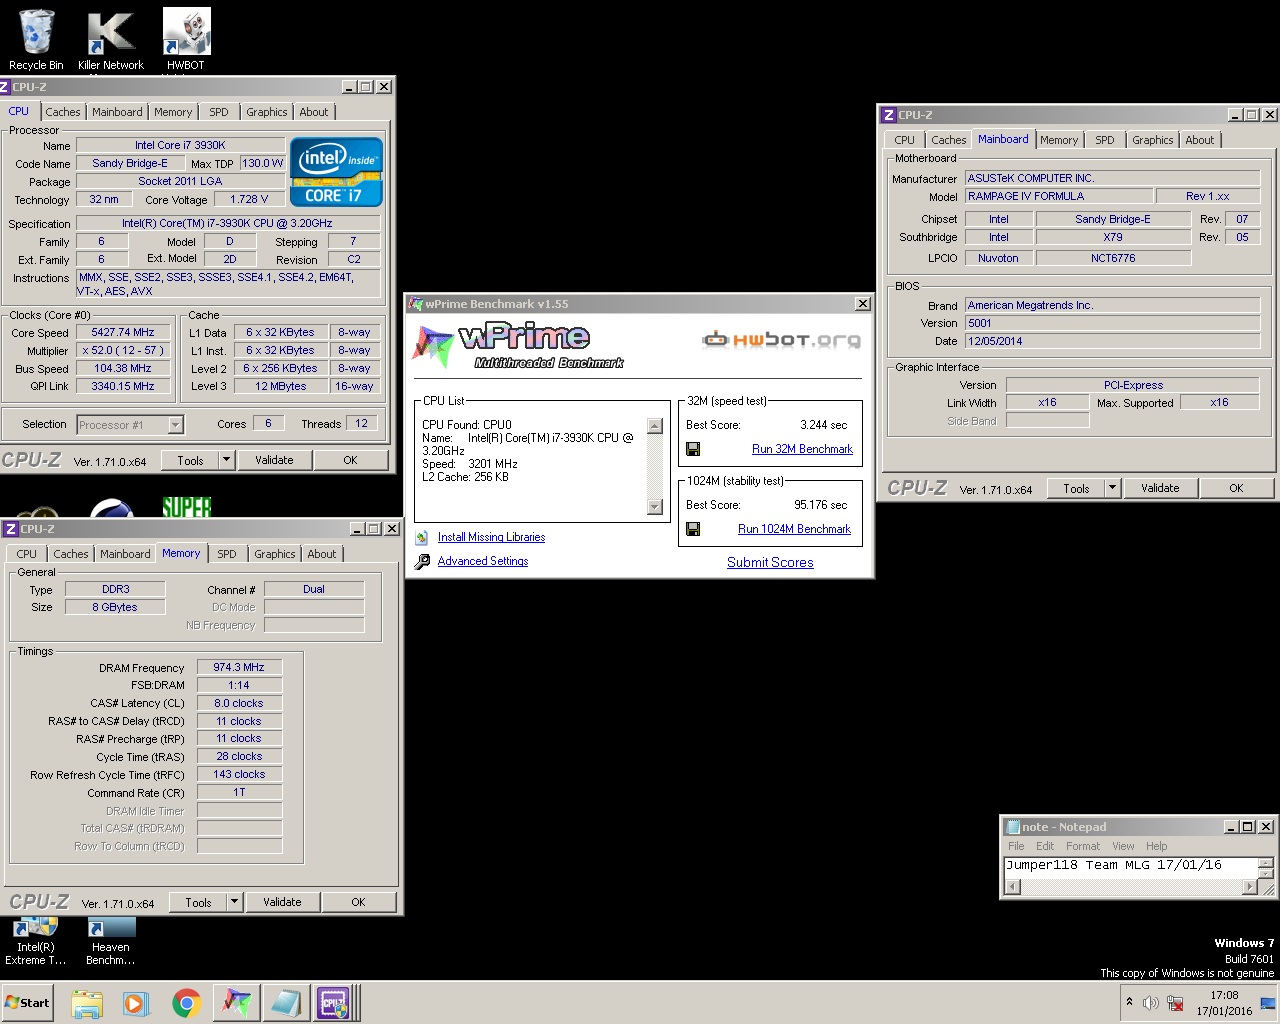Save the 32M benchmark score with floppy icon
Screen dimensions: 1280x1024
click(693, 449)
